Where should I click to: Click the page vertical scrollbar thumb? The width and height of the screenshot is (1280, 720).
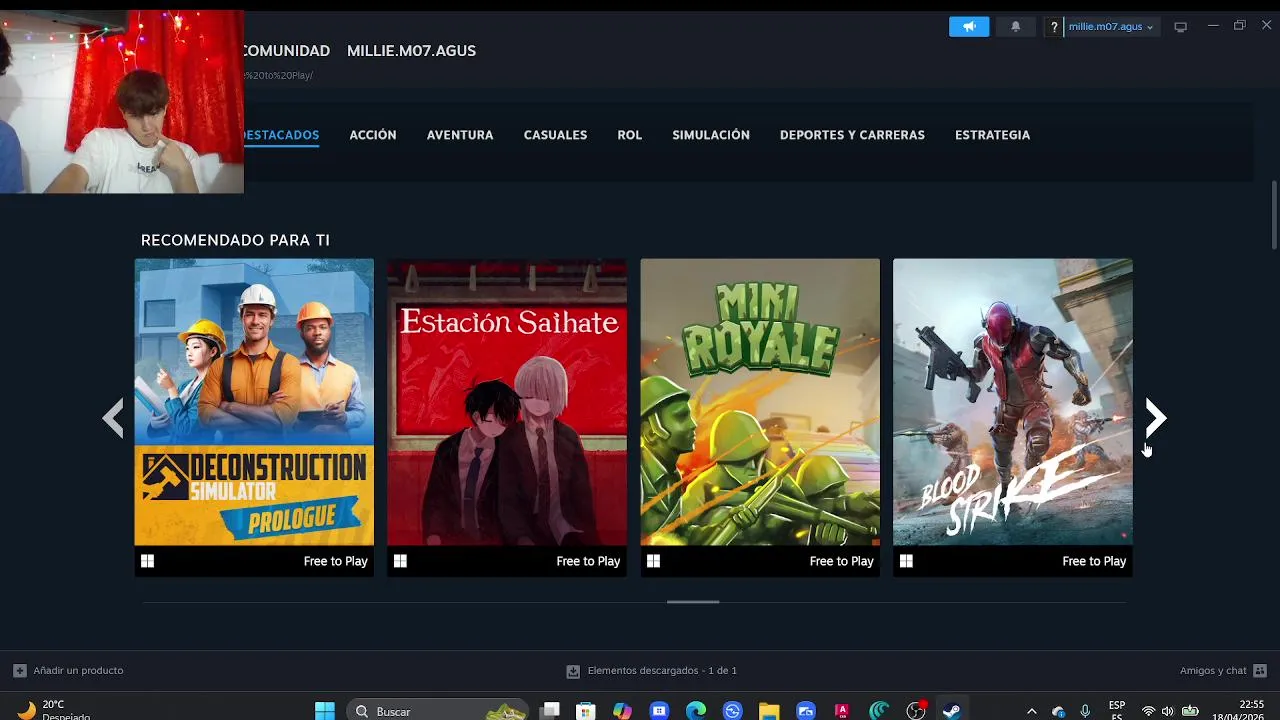(1274, 215)
